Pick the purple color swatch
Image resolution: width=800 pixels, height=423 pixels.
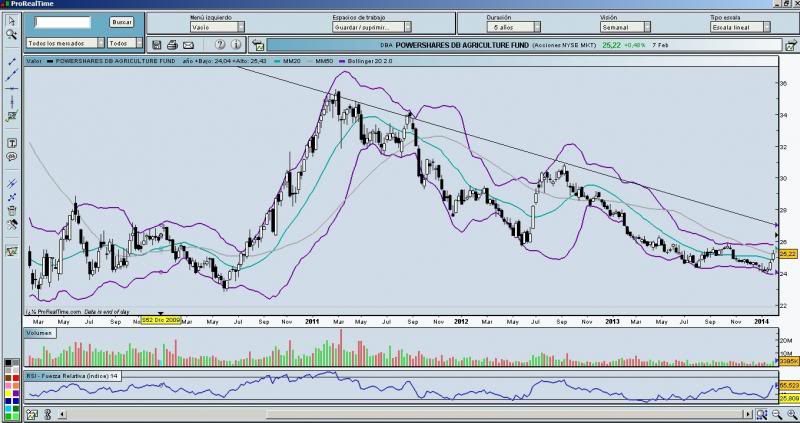pos(16,393)
